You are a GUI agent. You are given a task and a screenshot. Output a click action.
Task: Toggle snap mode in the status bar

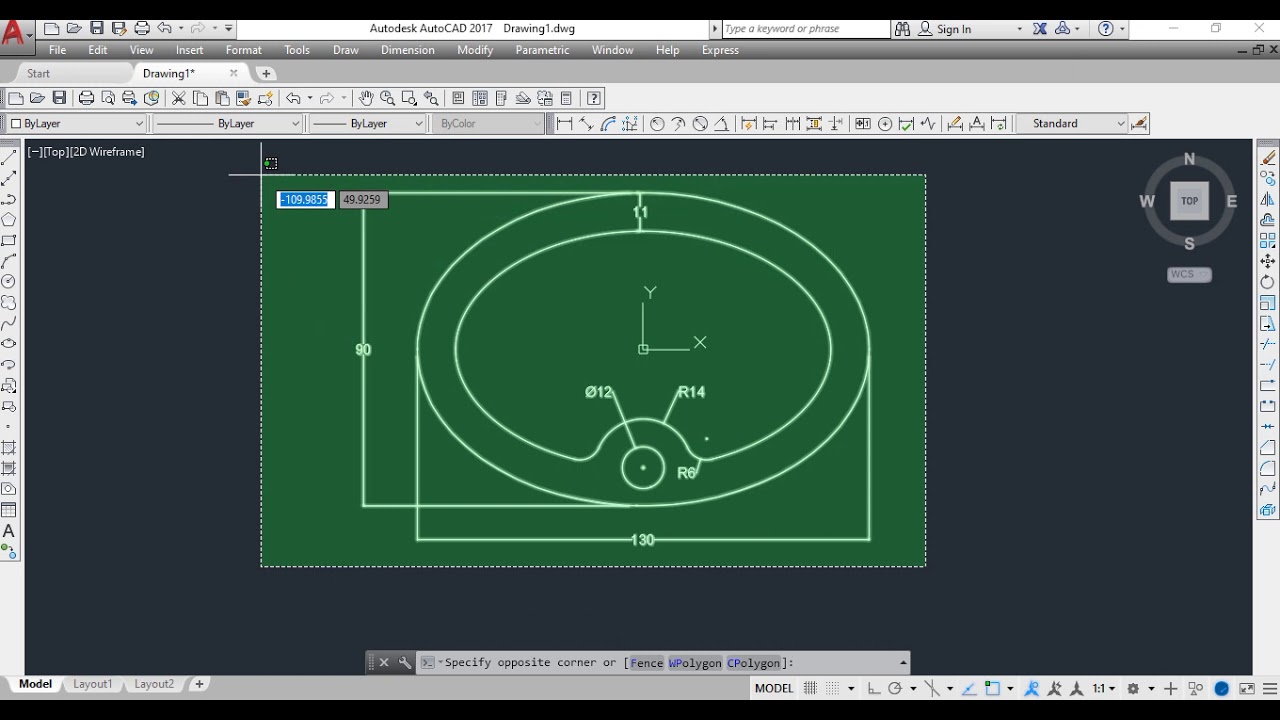[x=832, y=689]
